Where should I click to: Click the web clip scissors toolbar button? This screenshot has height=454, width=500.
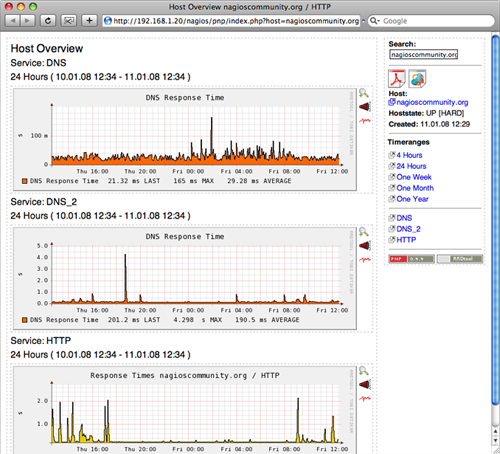68,21
